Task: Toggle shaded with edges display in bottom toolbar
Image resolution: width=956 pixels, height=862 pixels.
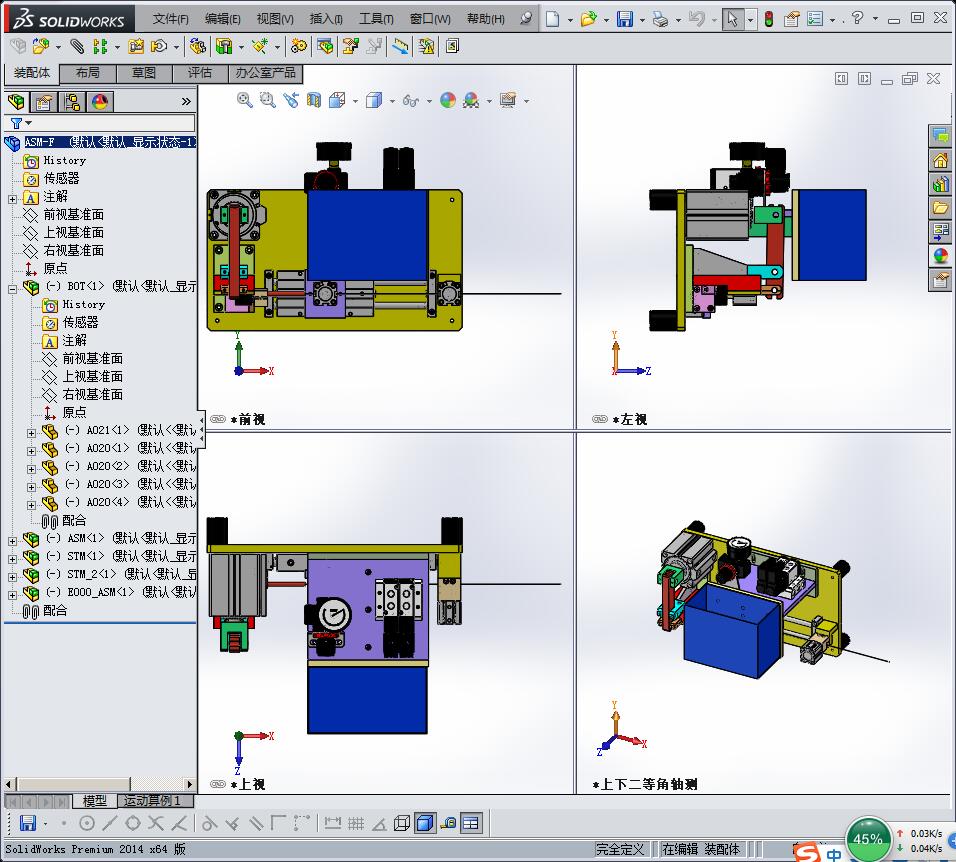Action: [x=424, y=824]
